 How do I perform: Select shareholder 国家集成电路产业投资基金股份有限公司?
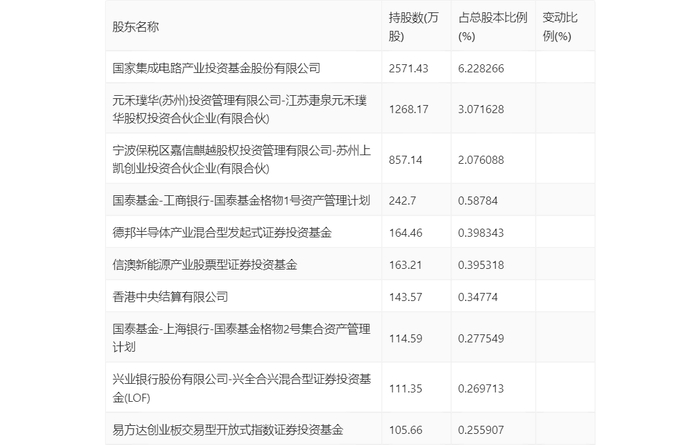[x=217, y=68]
